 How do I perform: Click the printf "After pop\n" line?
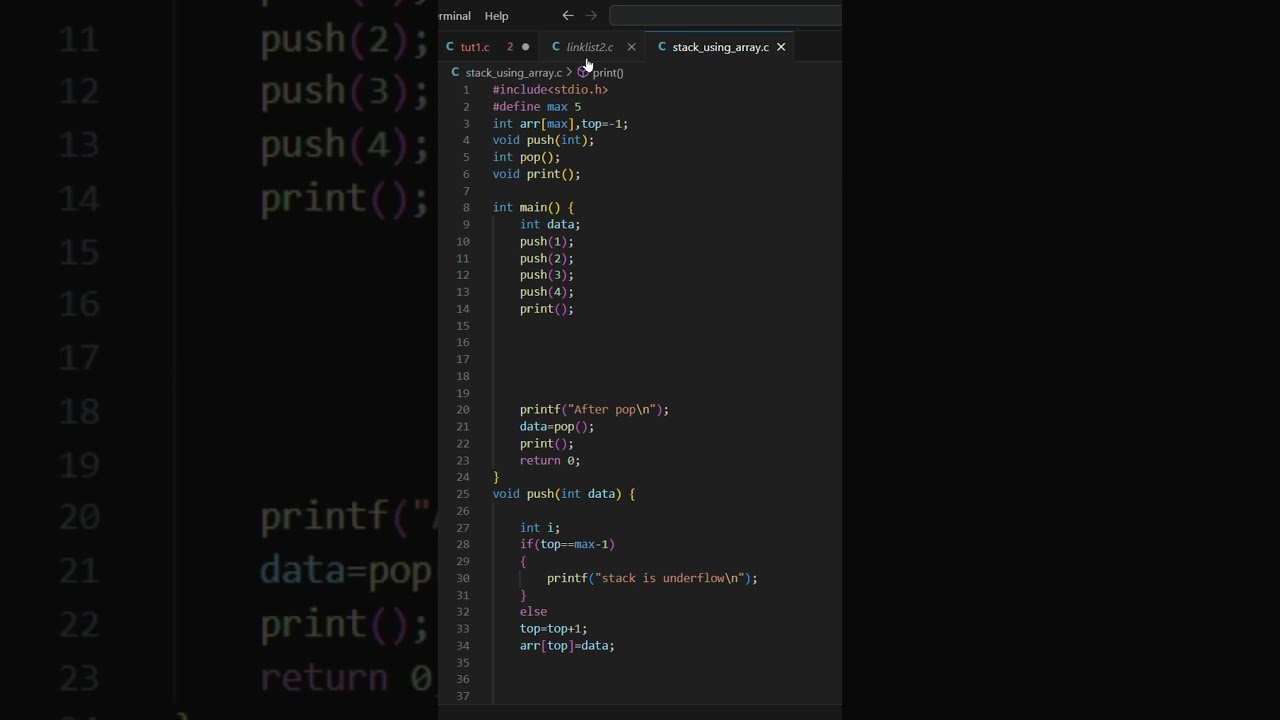click(594, 410)
